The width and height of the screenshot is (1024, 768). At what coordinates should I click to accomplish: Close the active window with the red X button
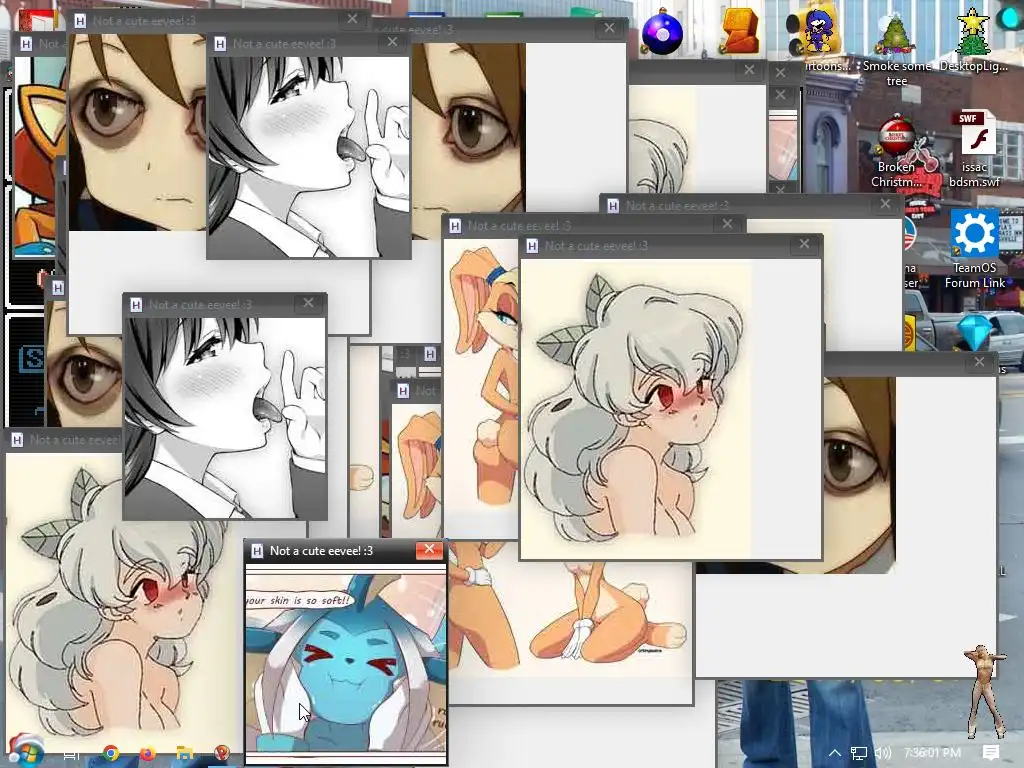coord(429,550)
